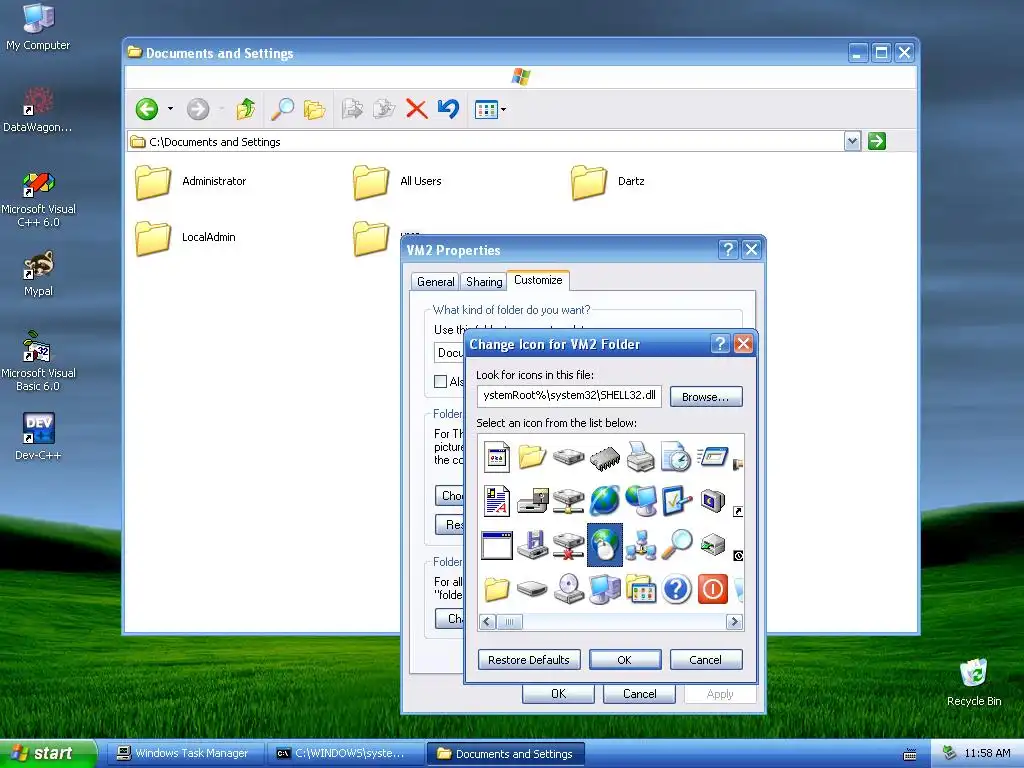Select Microsoft Visual C++ 6.0 desktop shortcut
1024x768 pixels.
[x=38, y=199]
